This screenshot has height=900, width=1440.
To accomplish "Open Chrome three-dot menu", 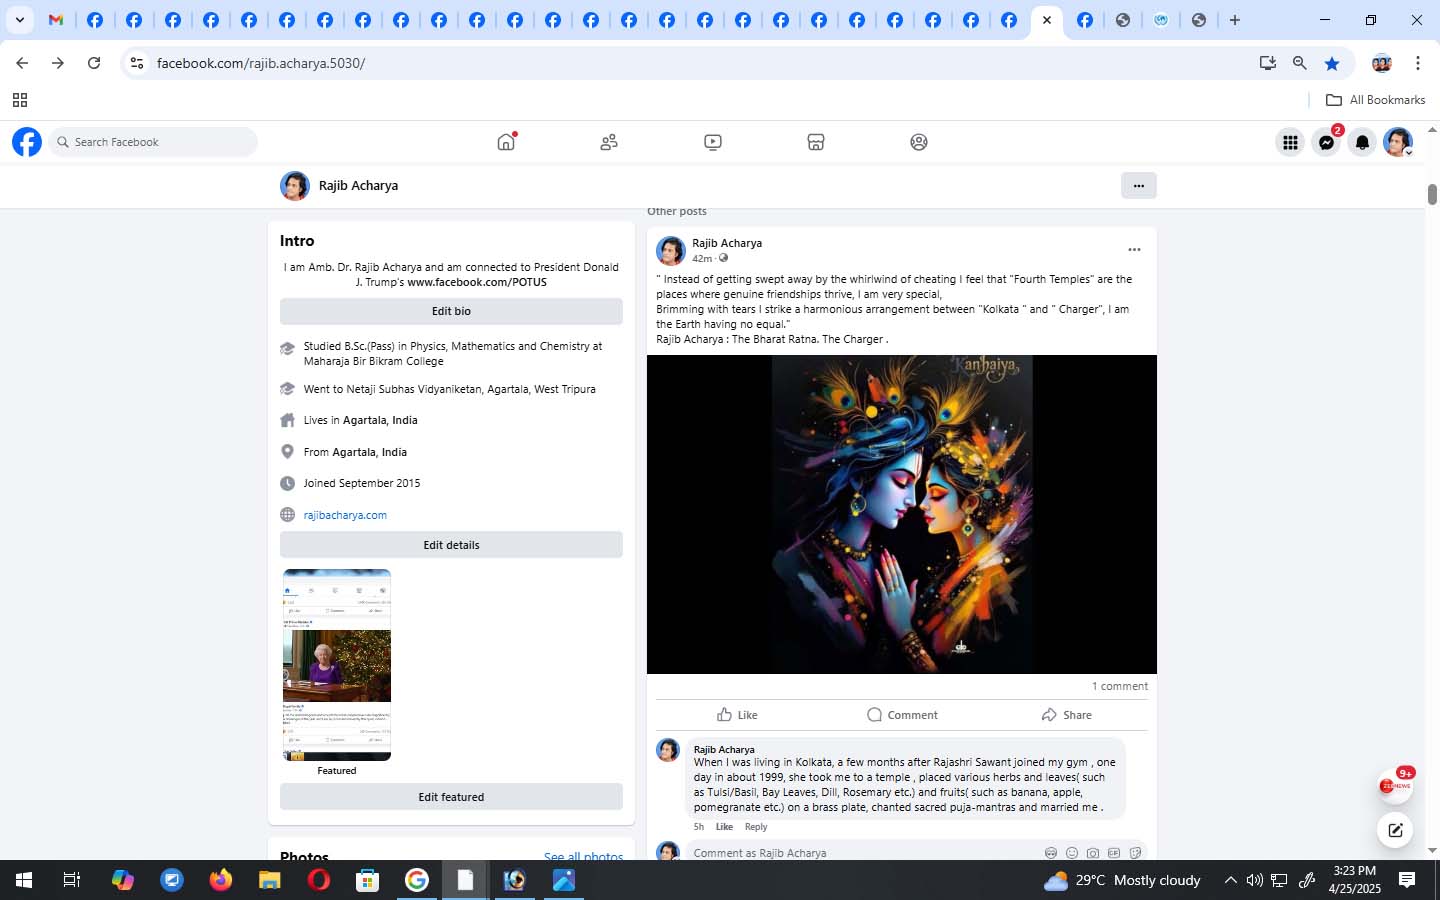I will pyautogui.click(x=1418, y=63).
